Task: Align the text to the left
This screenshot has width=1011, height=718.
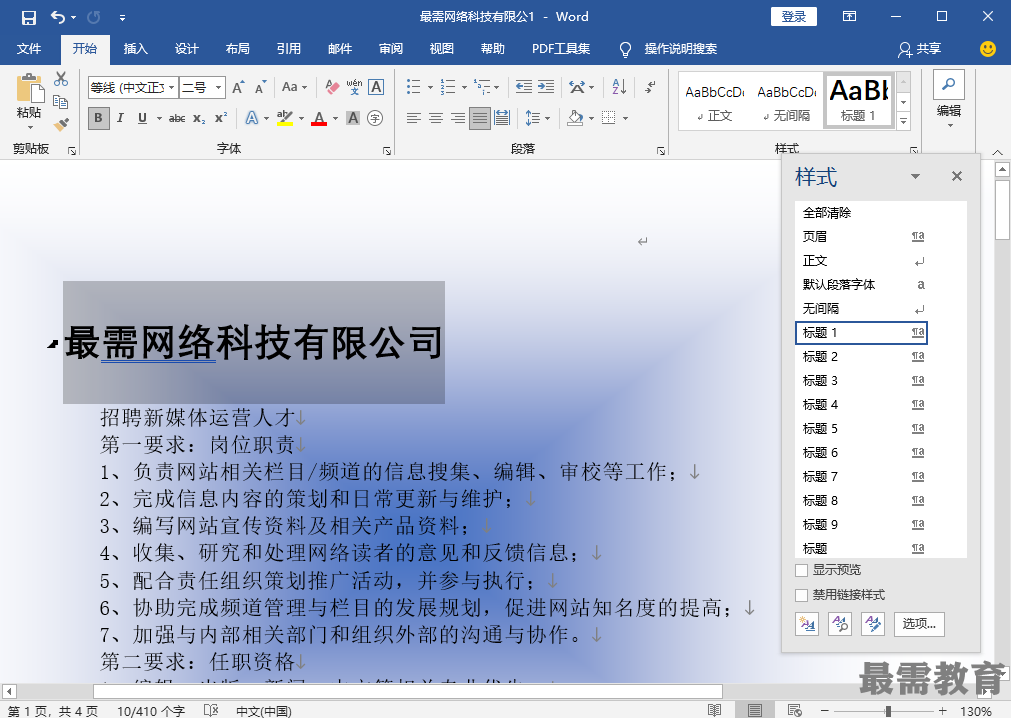Action: tap(413, 118)
